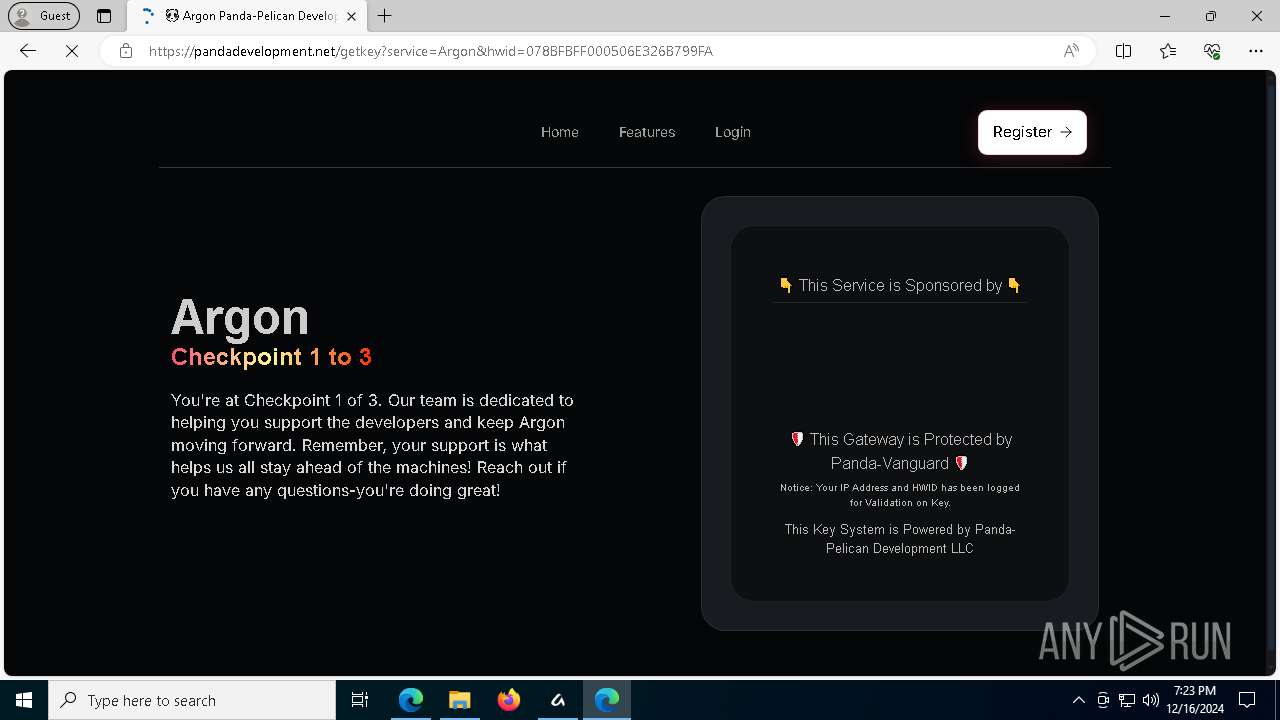
Task: Open the notification center icon
Action: tap(1247, 700)
